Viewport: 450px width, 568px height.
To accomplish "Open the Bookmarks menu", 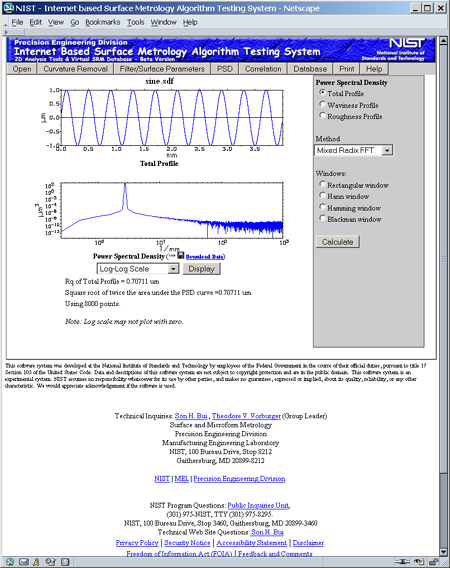I will coord(103,22).
